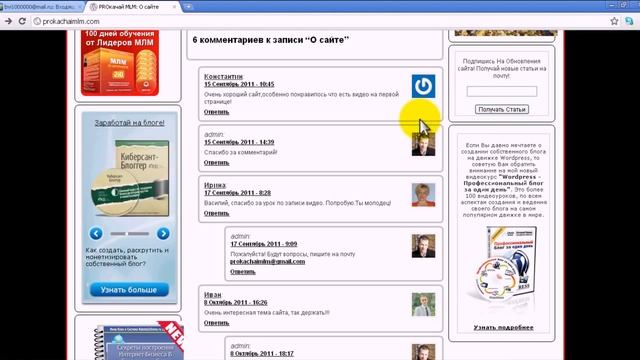Select the PROкачай МЛМ tab

click(129, 7)
